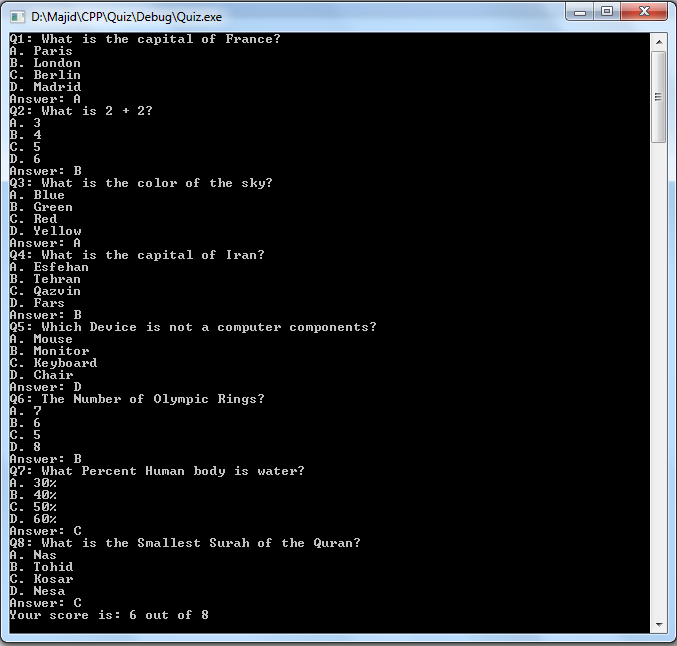The image size is (677, 646).
Task: Click the scrollbar down arrow
Action: [659, 624]
